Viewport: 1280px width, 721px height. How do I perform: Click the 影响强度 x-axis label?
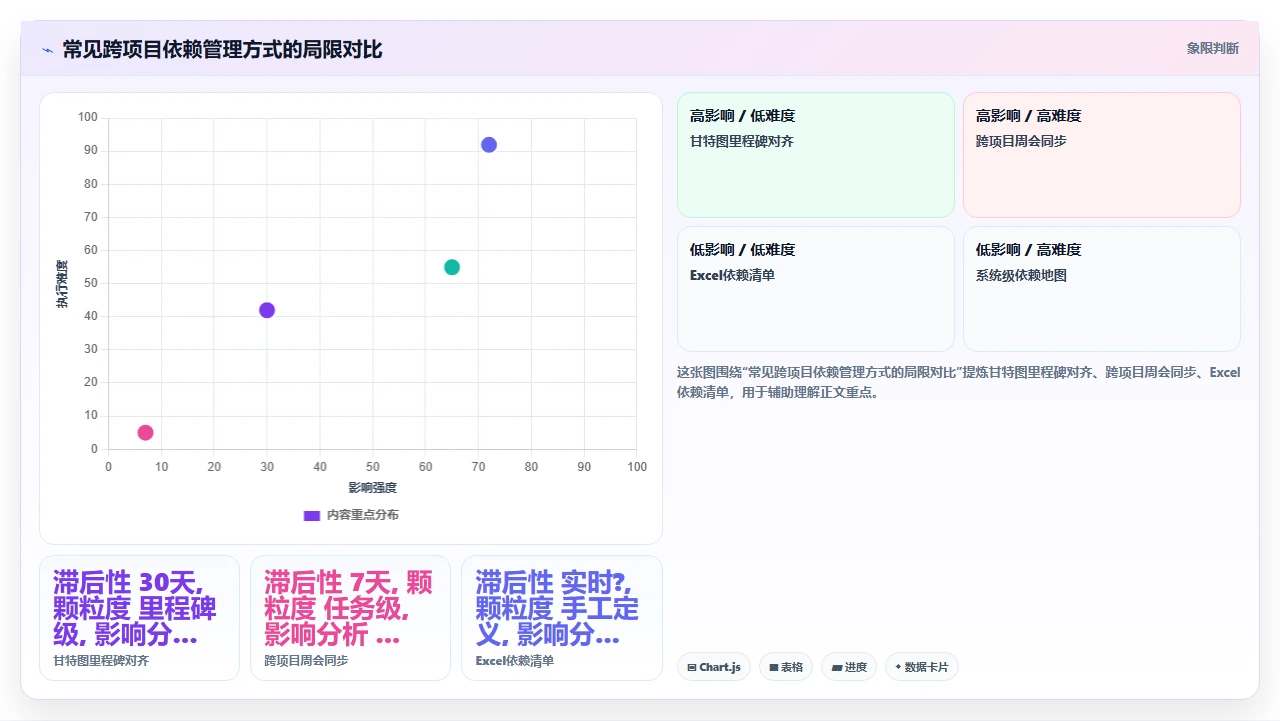point(373,488)
